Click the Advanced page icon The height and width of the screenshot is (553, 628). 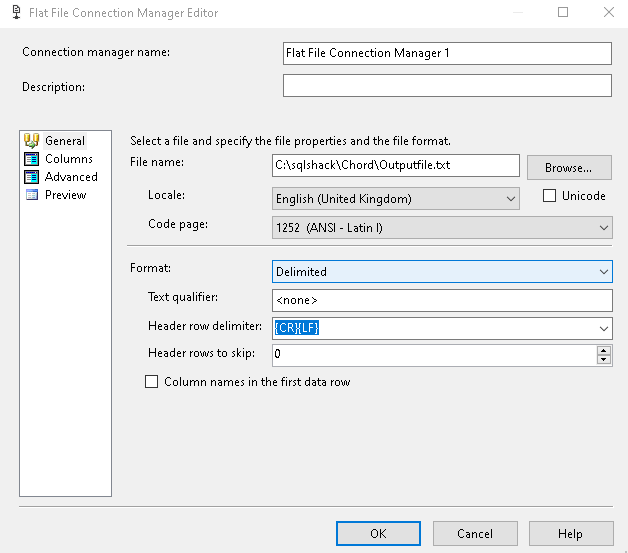click(31, 177)
